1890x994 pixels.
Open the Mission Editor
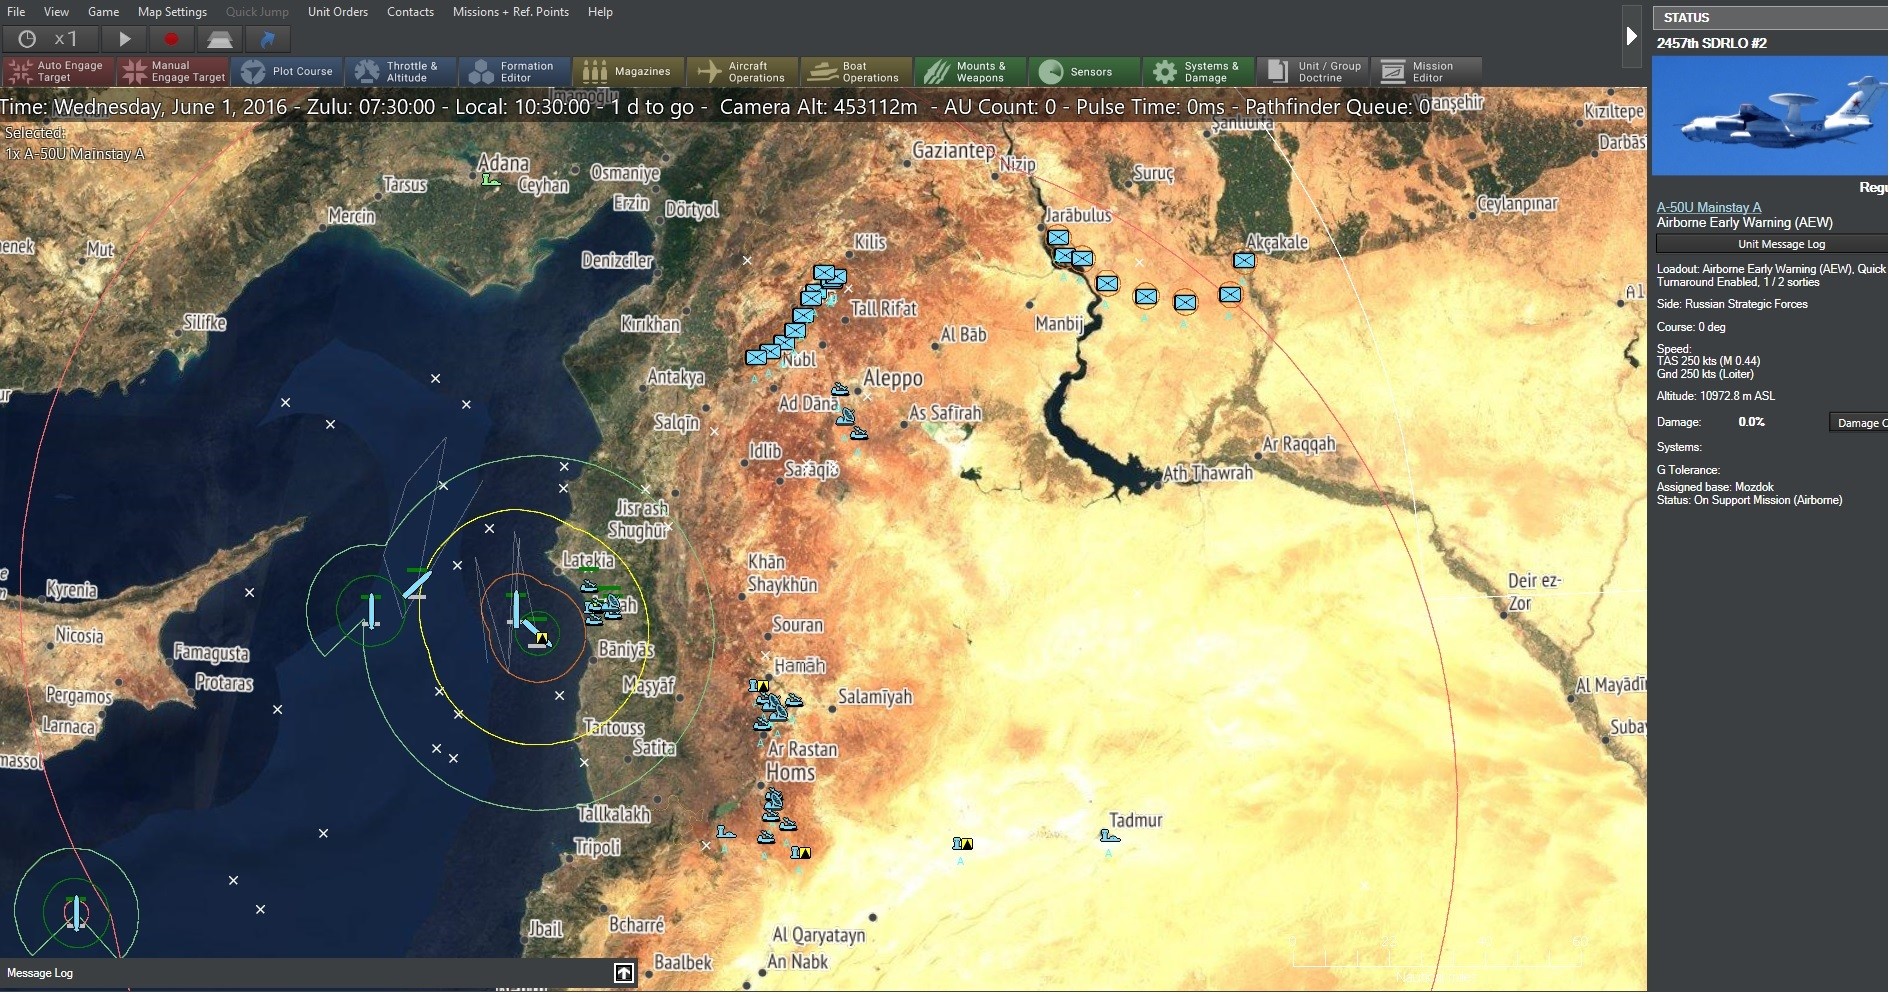(1425, 71)
